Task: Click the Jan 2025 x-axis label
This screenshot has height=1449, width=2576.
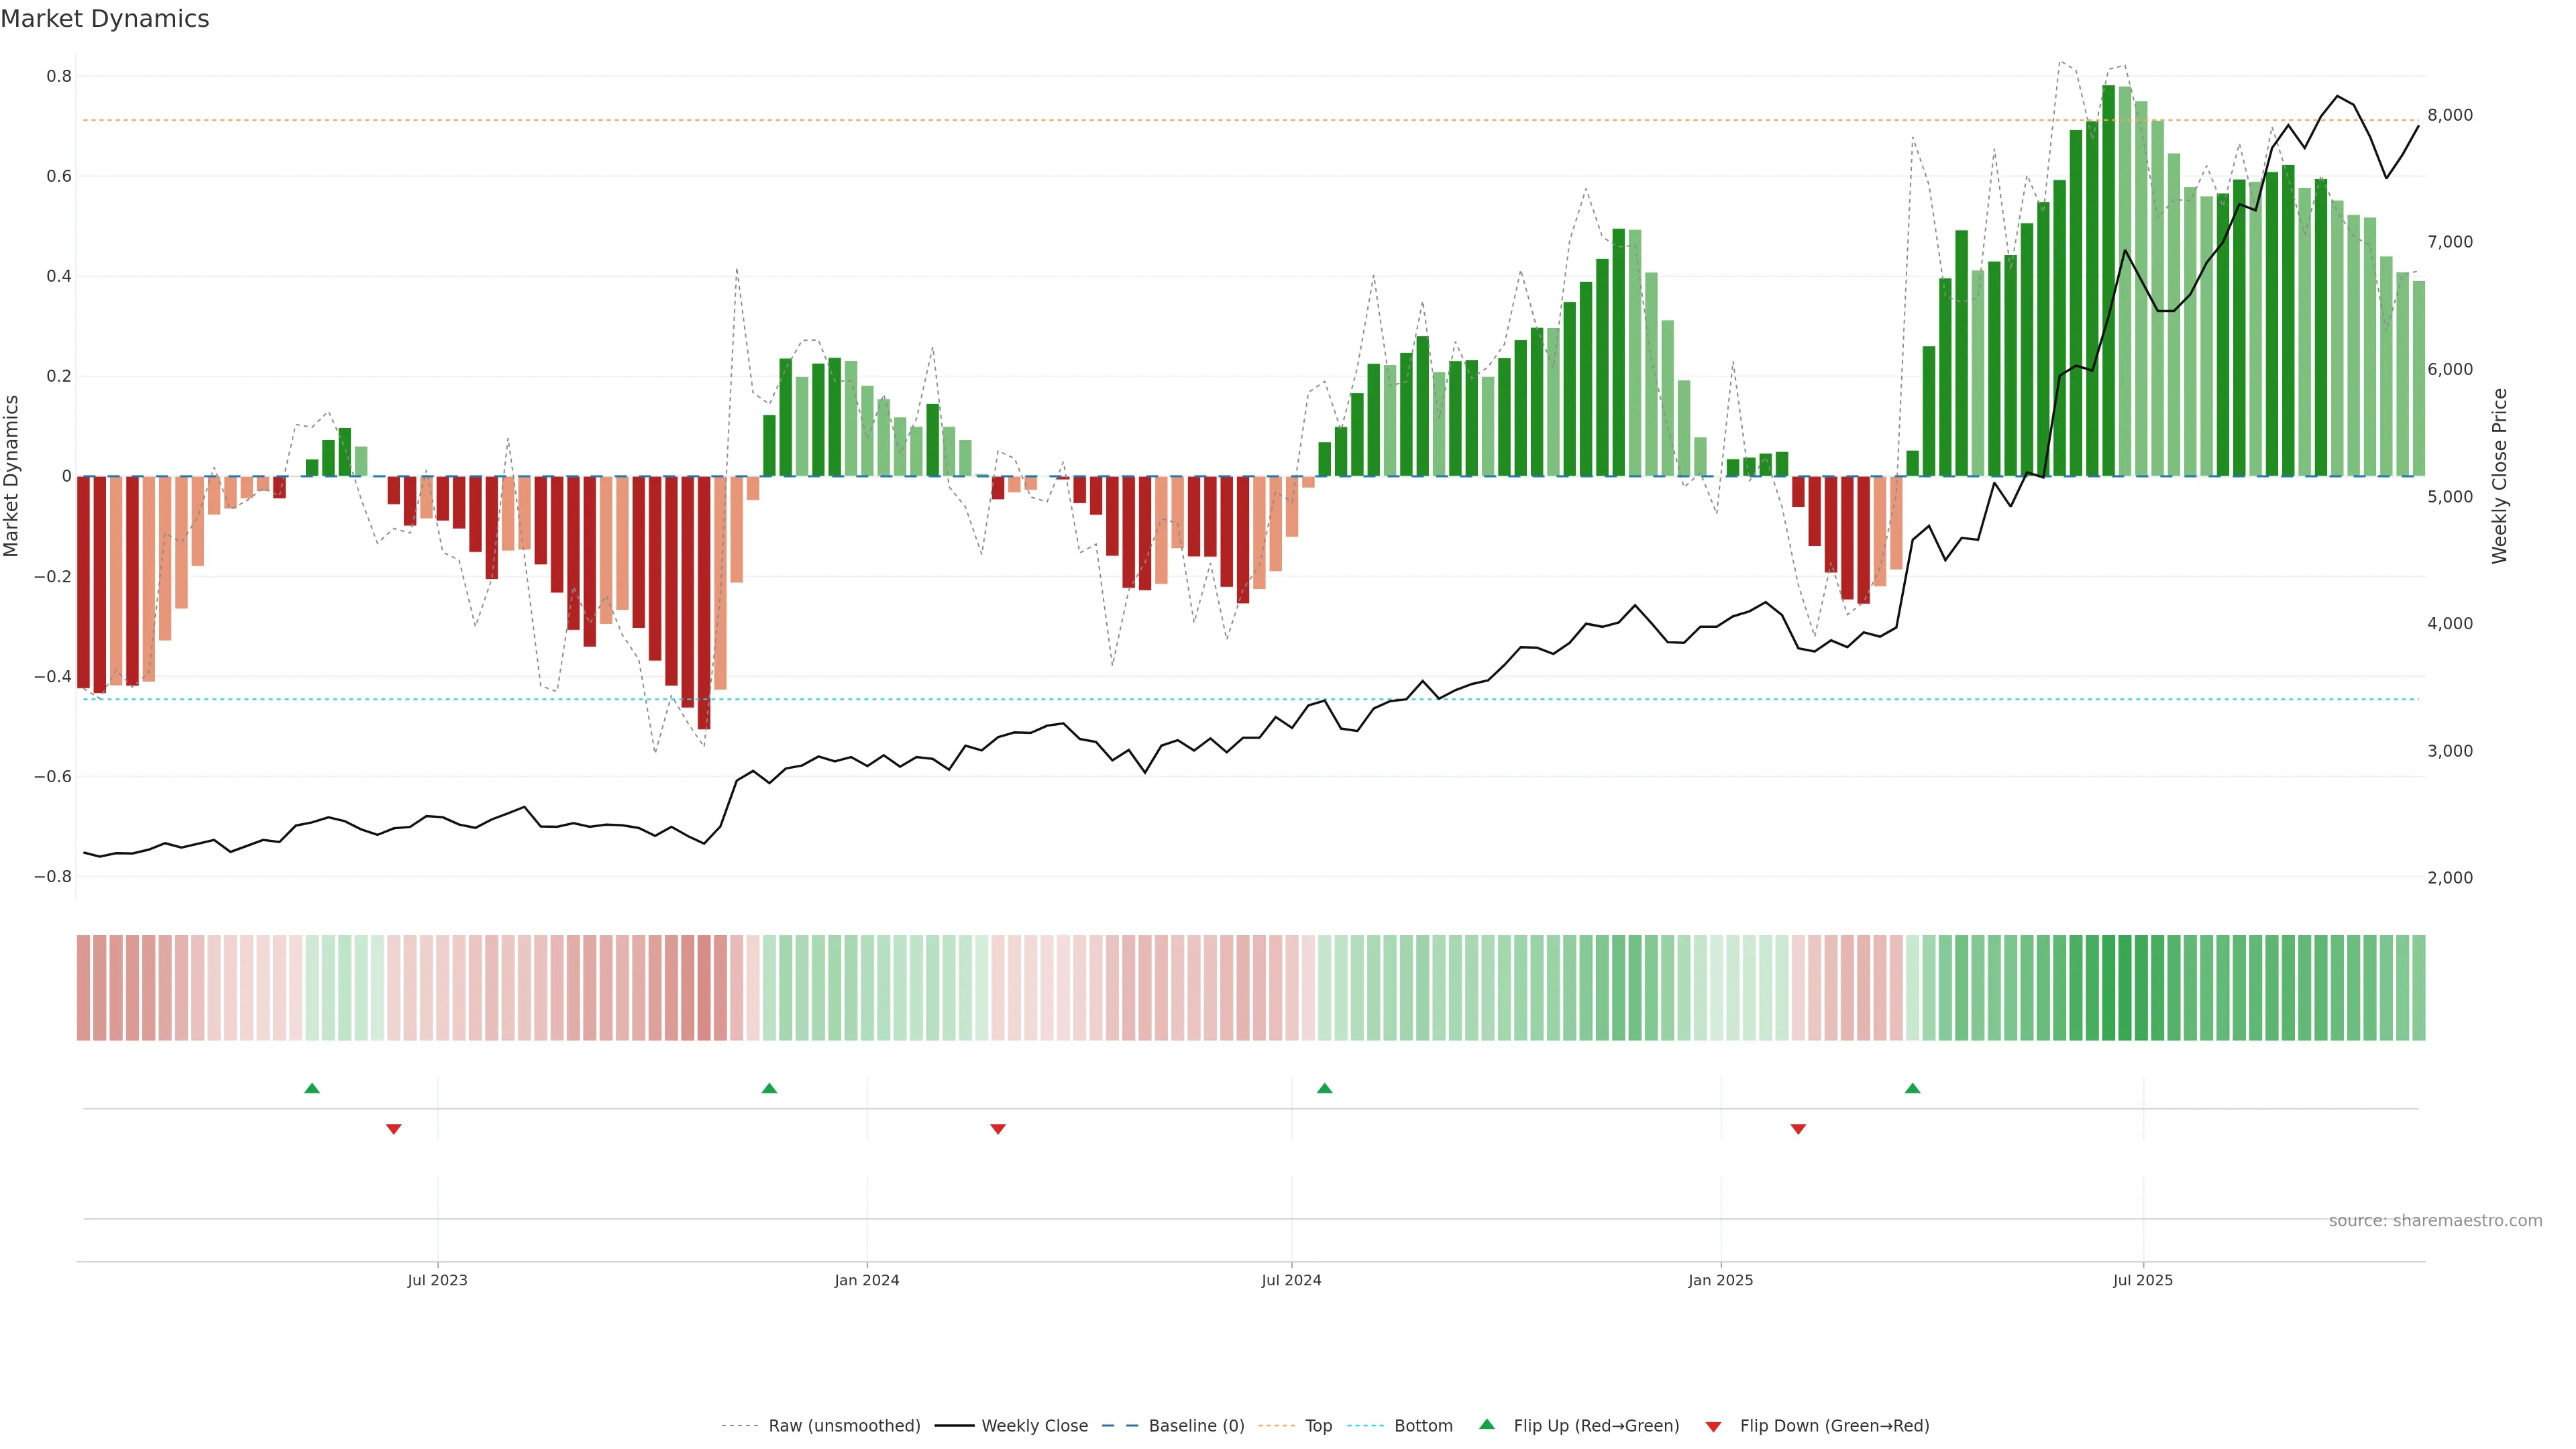Action: [x=1720, y=1280]
